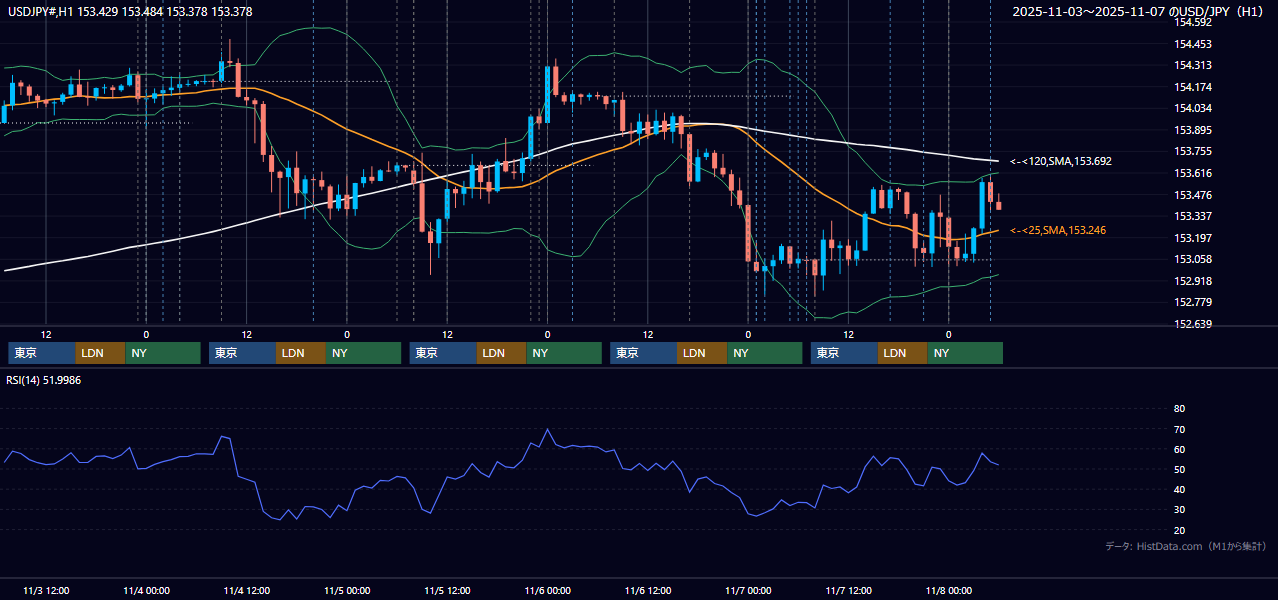Click the 152.779 price axis value
Screen dimensions: 1278x600
pos(1192,302)
